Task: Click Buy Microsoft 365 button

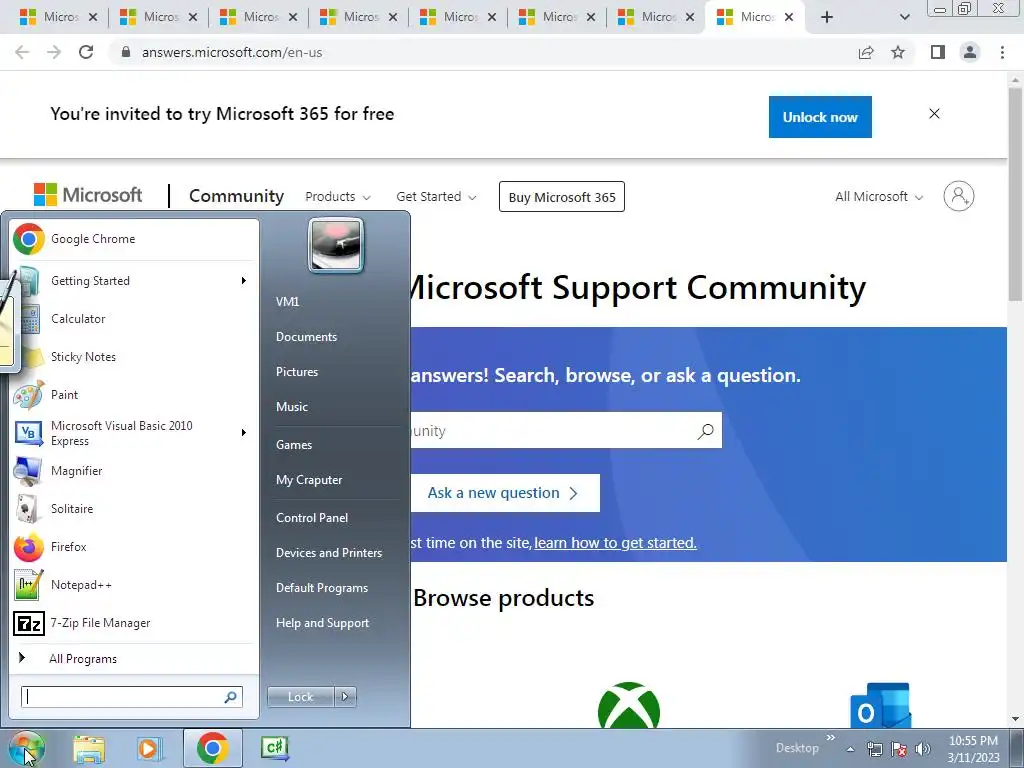Action: point(562,197)
